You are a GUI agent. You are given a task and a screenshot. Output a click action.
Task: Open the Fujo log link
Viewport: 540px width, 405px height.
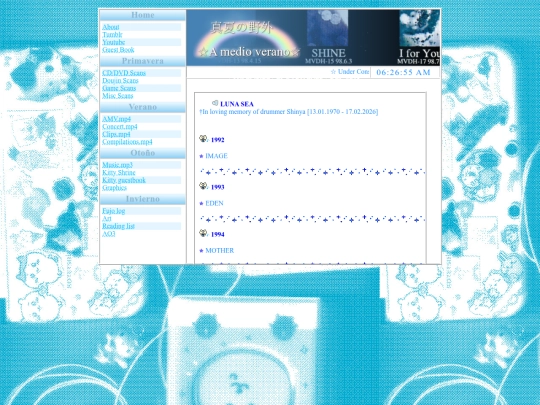pyautogui.click(x=114, y=210)
